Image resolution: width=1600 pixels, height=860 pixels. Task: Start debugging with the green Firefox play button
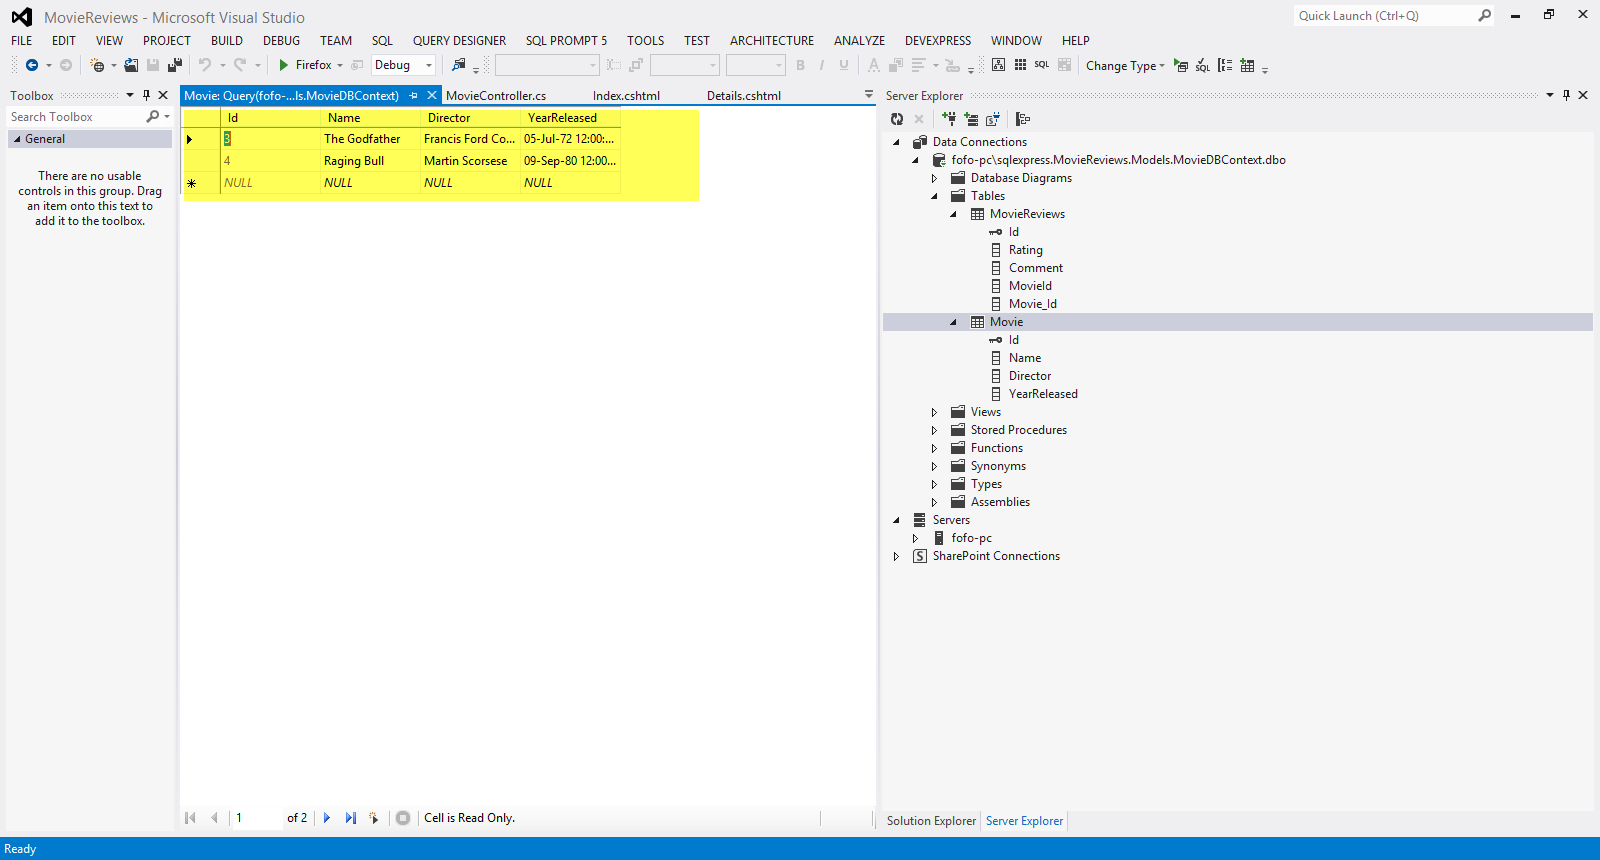point(284,65)
